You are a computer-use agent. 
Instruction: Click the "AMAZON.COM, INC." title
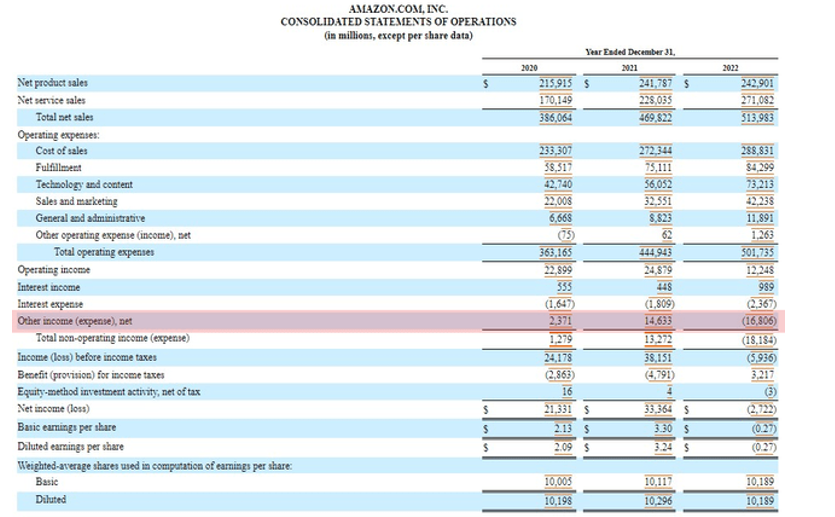click(x=398, y=9)
